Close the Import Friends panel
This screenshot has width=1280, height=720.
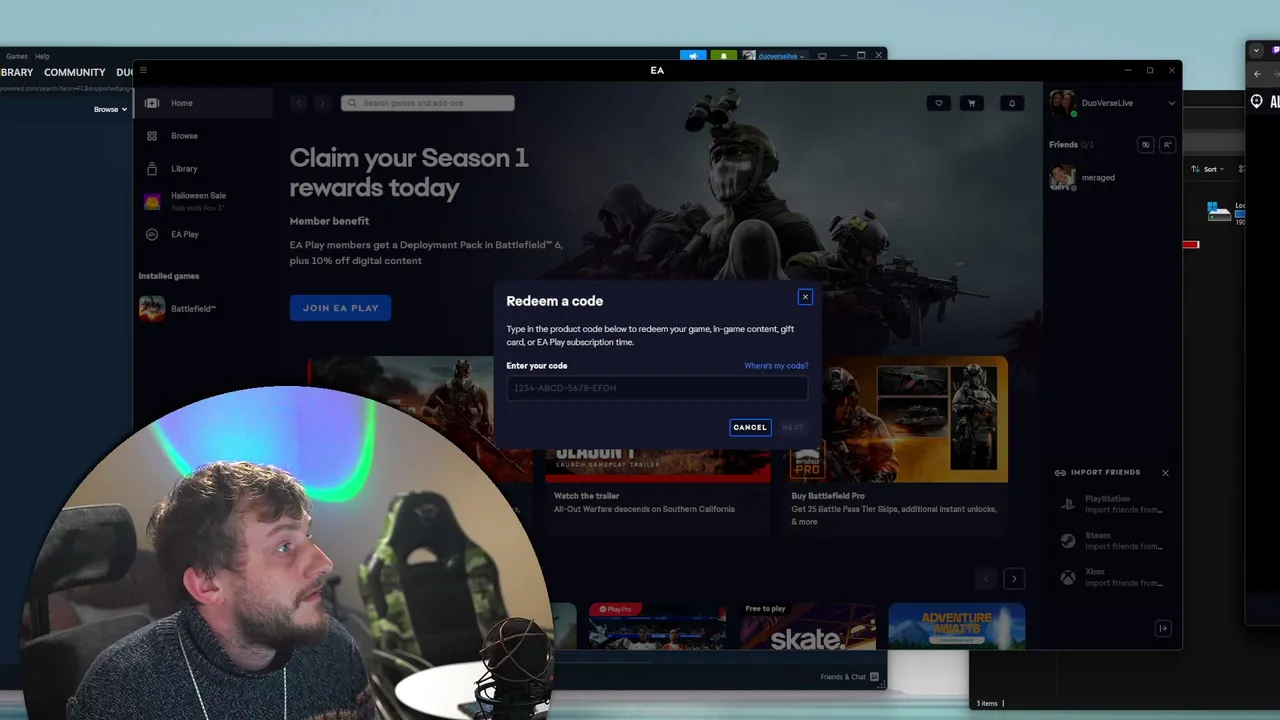[1165, 473]
